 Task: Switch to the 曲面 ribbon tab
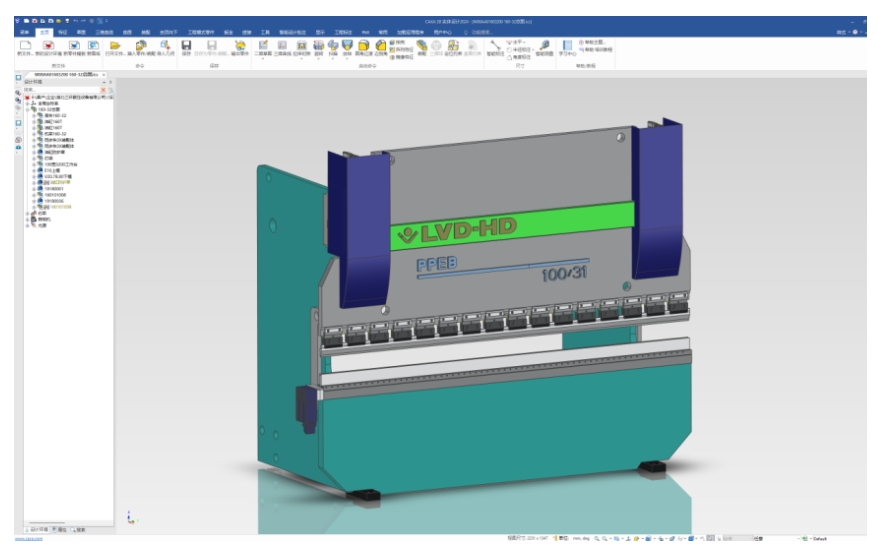pos(127,32)
